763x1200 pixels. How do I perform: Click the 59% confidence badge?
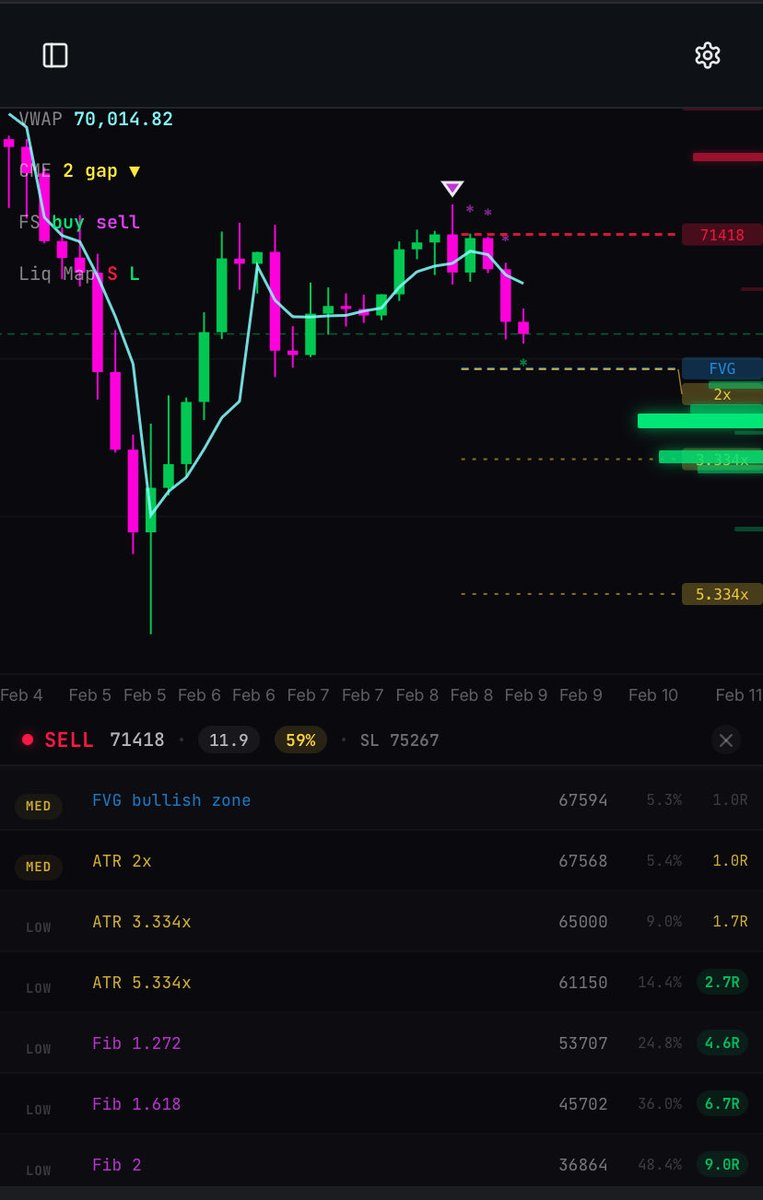(300, 740)
